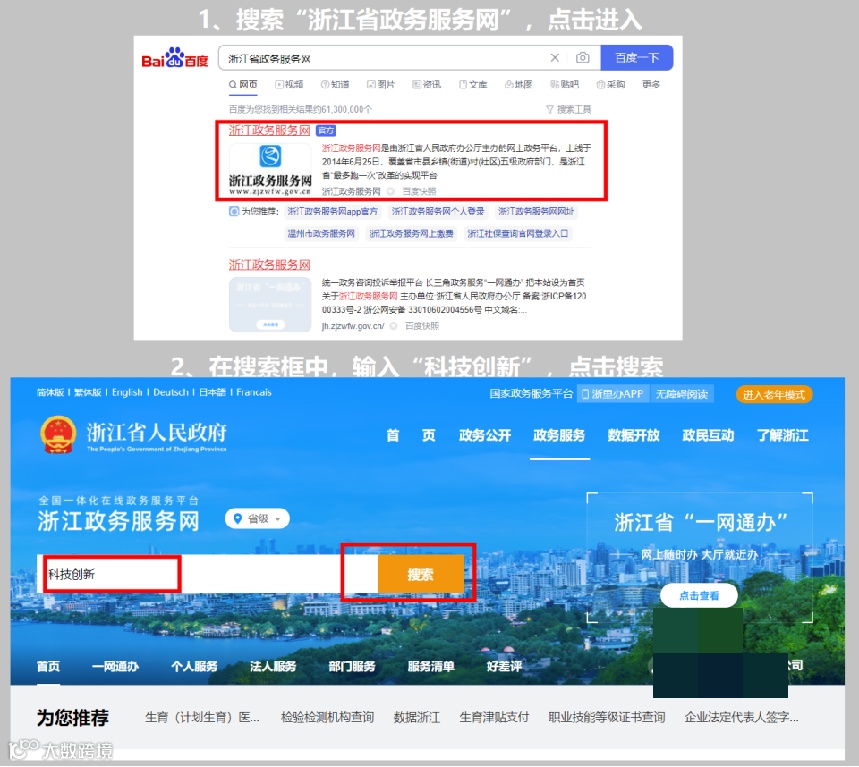Select the 贴吧 search tab
Viewport: 859px width, 767px height.
pos(564,84)
